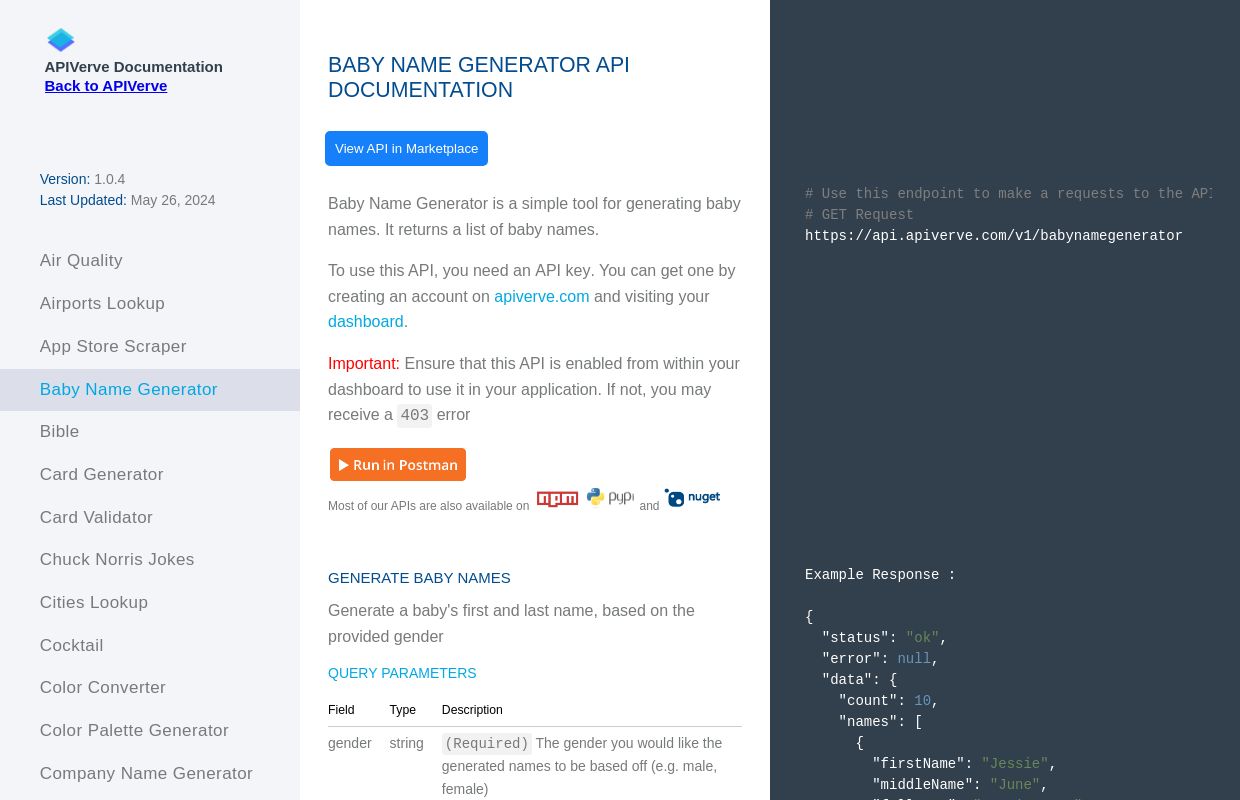
Task: Click the Version 1.0.4 text
Action: pyautogui.click(x=82, y=179)
